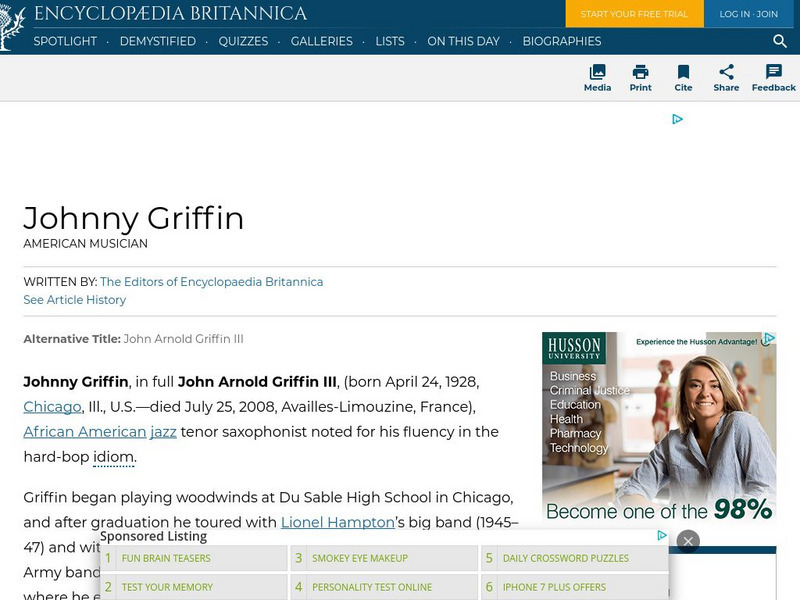Print the article using Print icon
800x600 pixels.
640,72
